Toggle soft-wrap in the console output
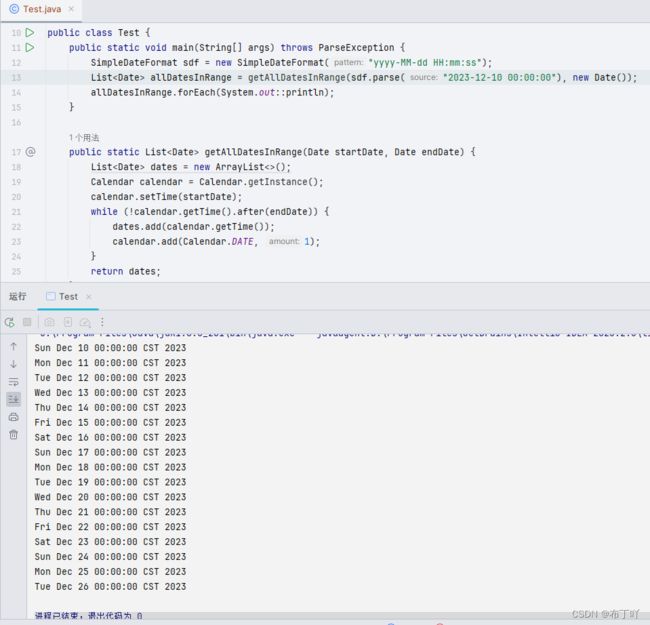 click(13, 382)
